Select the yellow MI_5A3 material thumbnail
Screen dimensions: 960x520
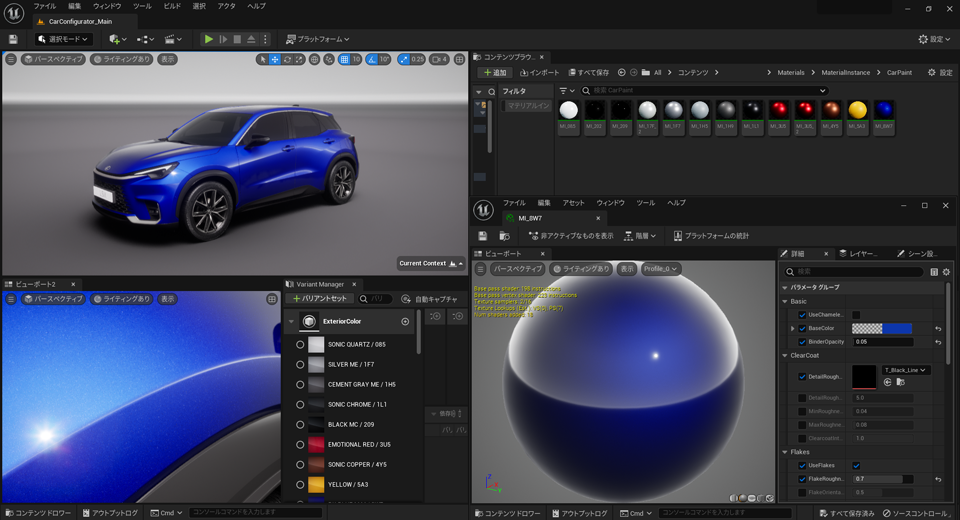point(857,110)
